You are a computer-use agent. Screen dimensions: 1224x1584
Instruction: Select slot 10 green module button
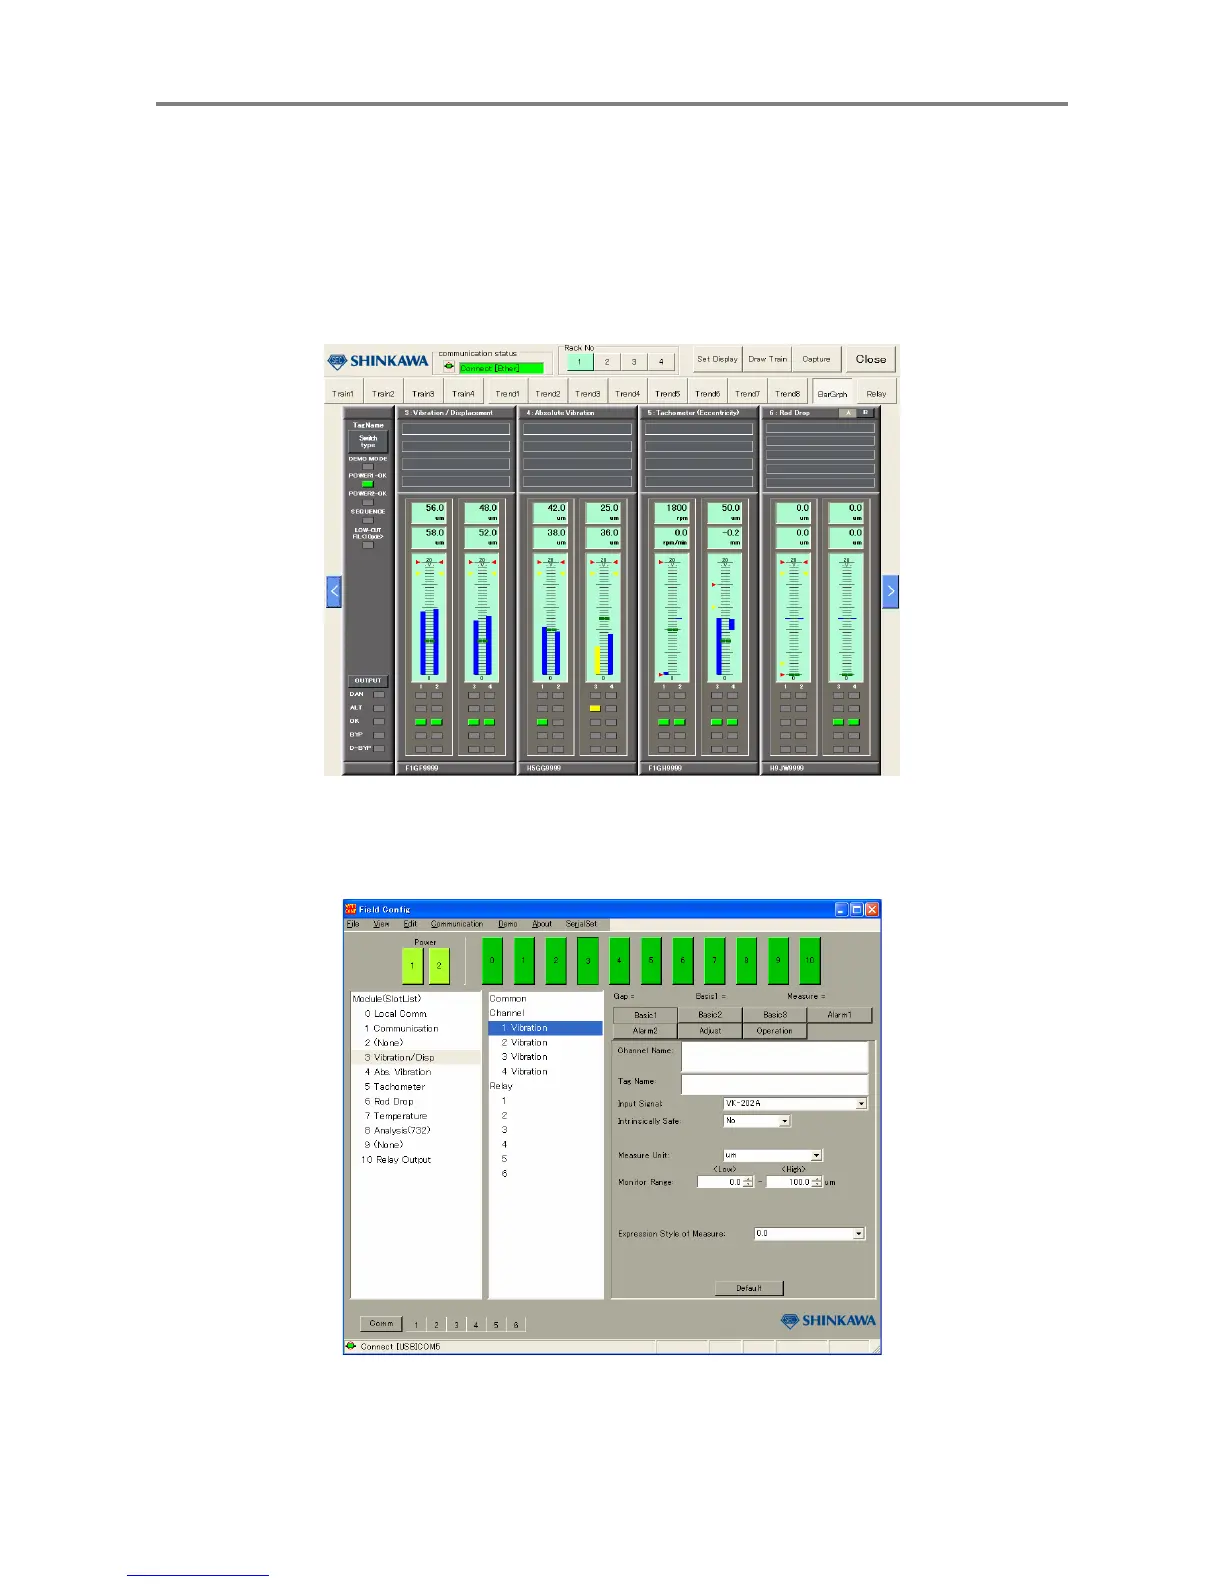point(810,960)
